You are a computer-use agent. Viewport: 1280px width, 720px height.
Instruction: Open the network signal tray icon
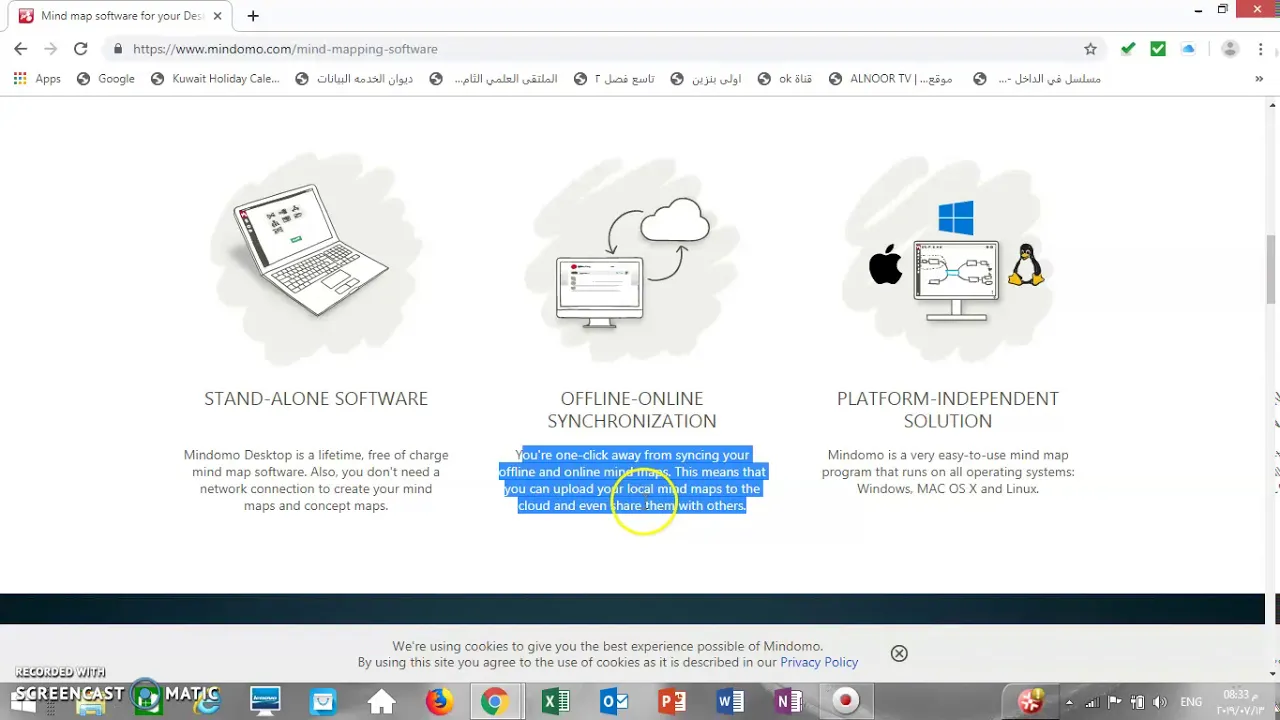pos(1094,702)
